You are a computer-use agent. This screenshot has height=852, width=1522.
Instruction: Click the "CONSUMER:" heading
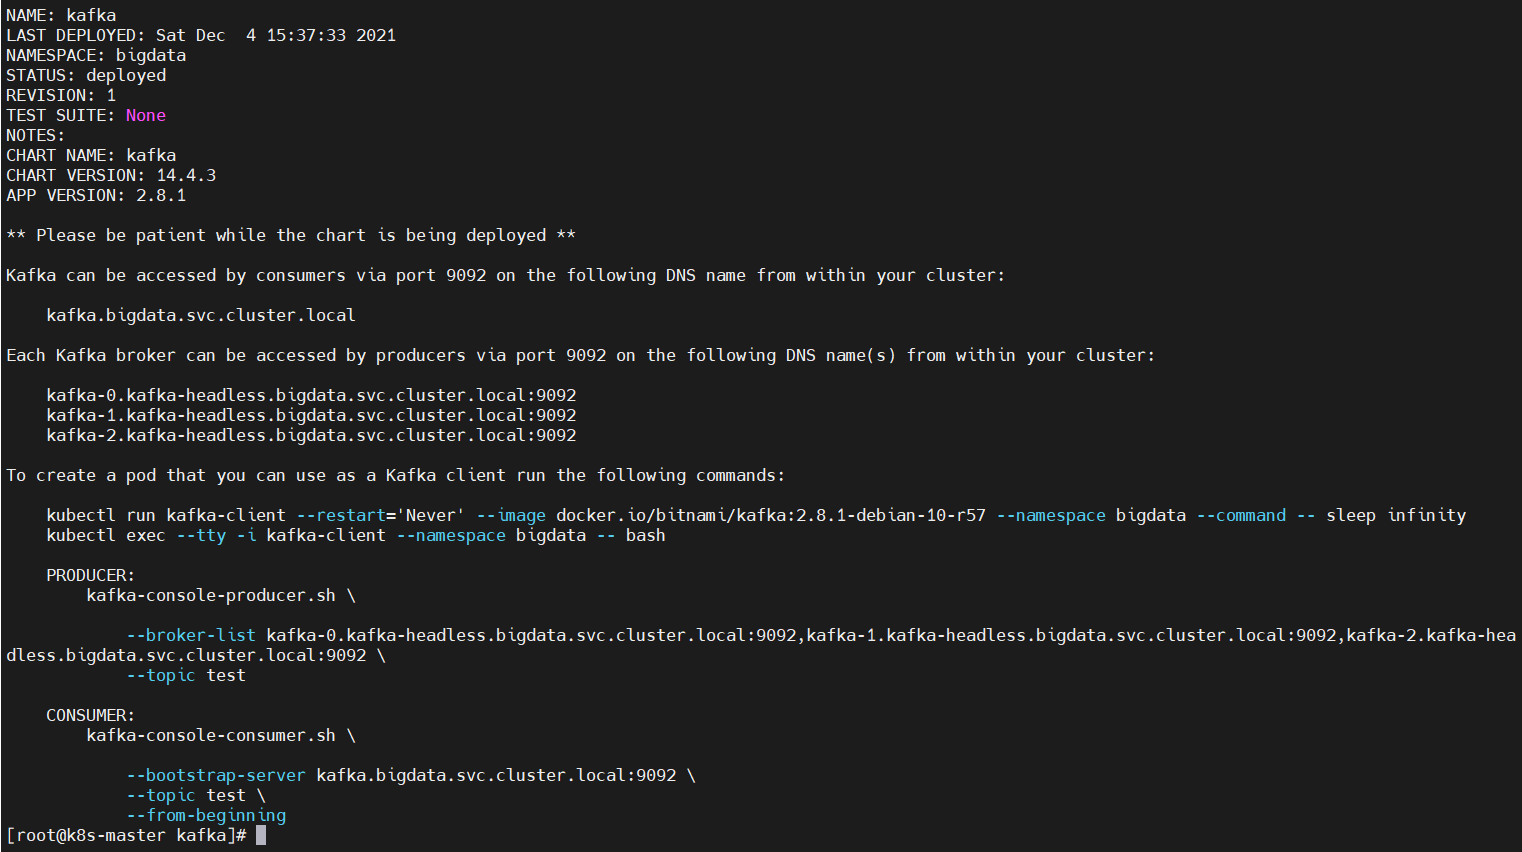(x=90, y=715)
